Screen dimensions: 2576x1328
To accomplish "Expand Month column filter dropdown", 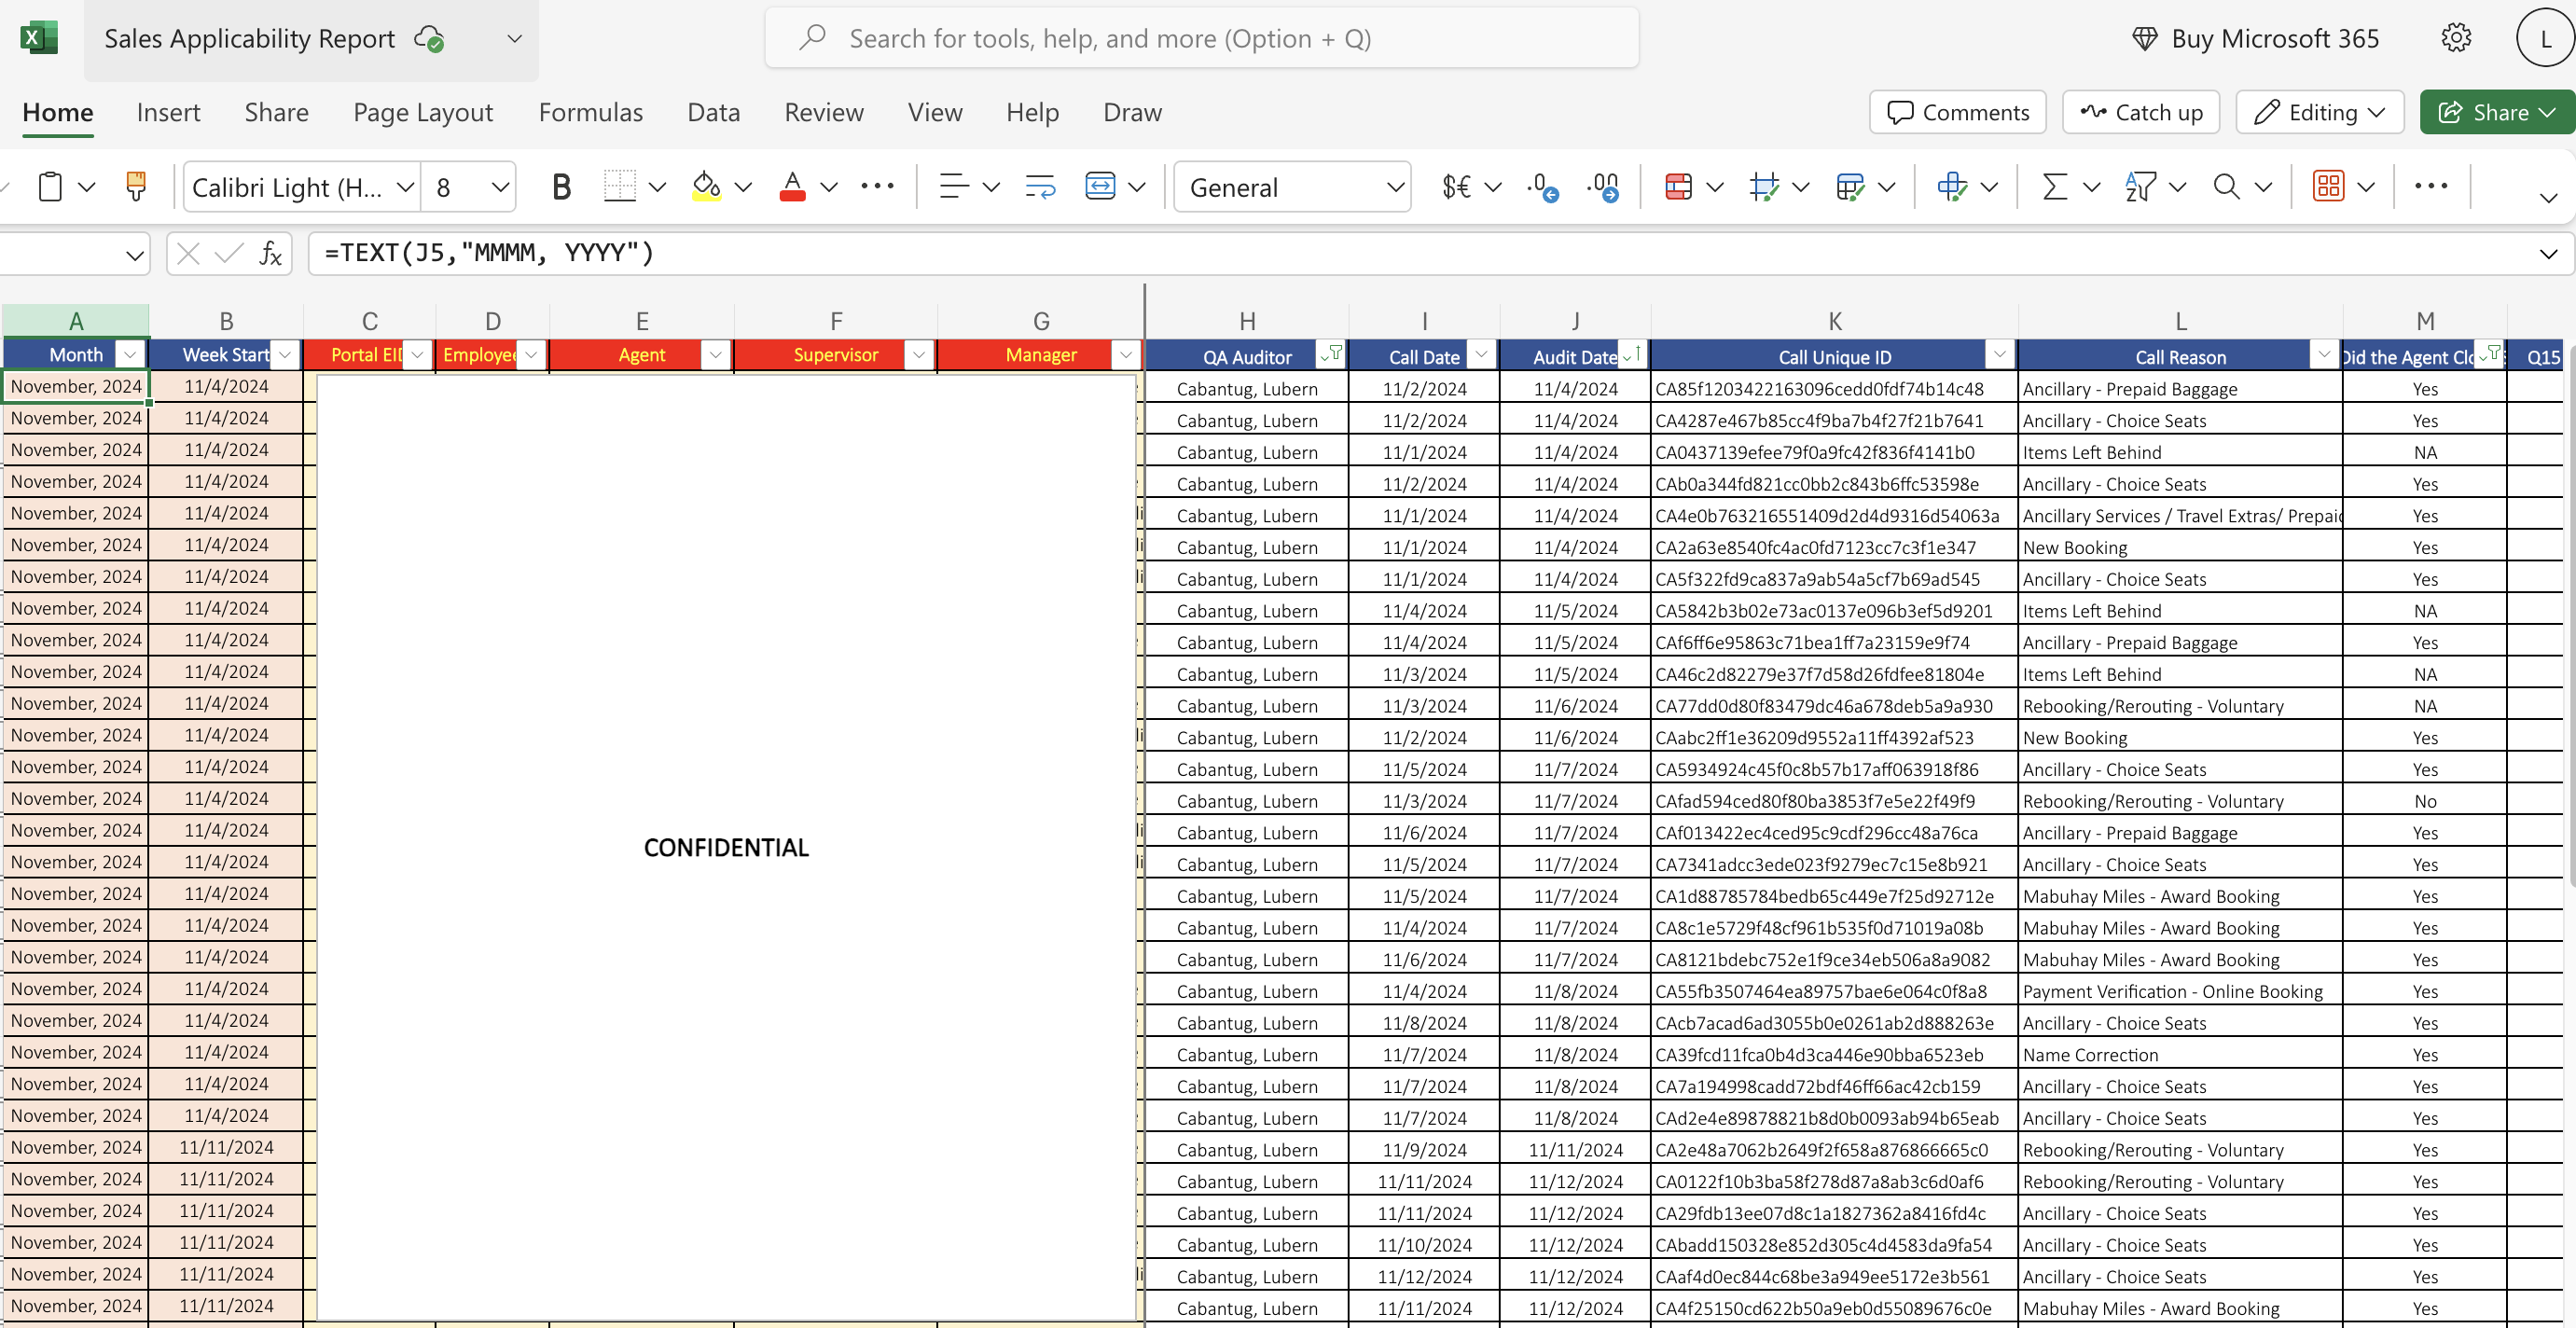I will (130, 355).
